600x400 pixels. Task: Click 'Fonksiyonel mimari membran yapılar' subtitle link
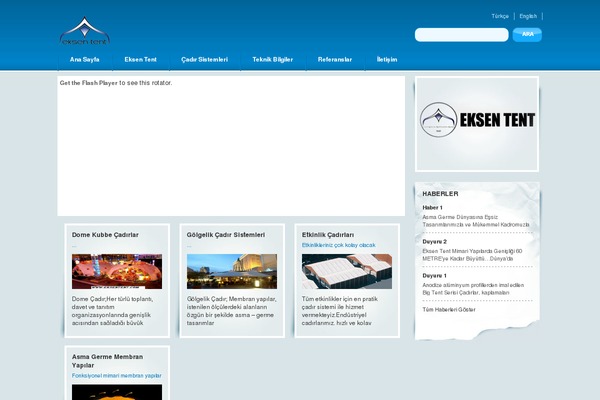(117, 376)
